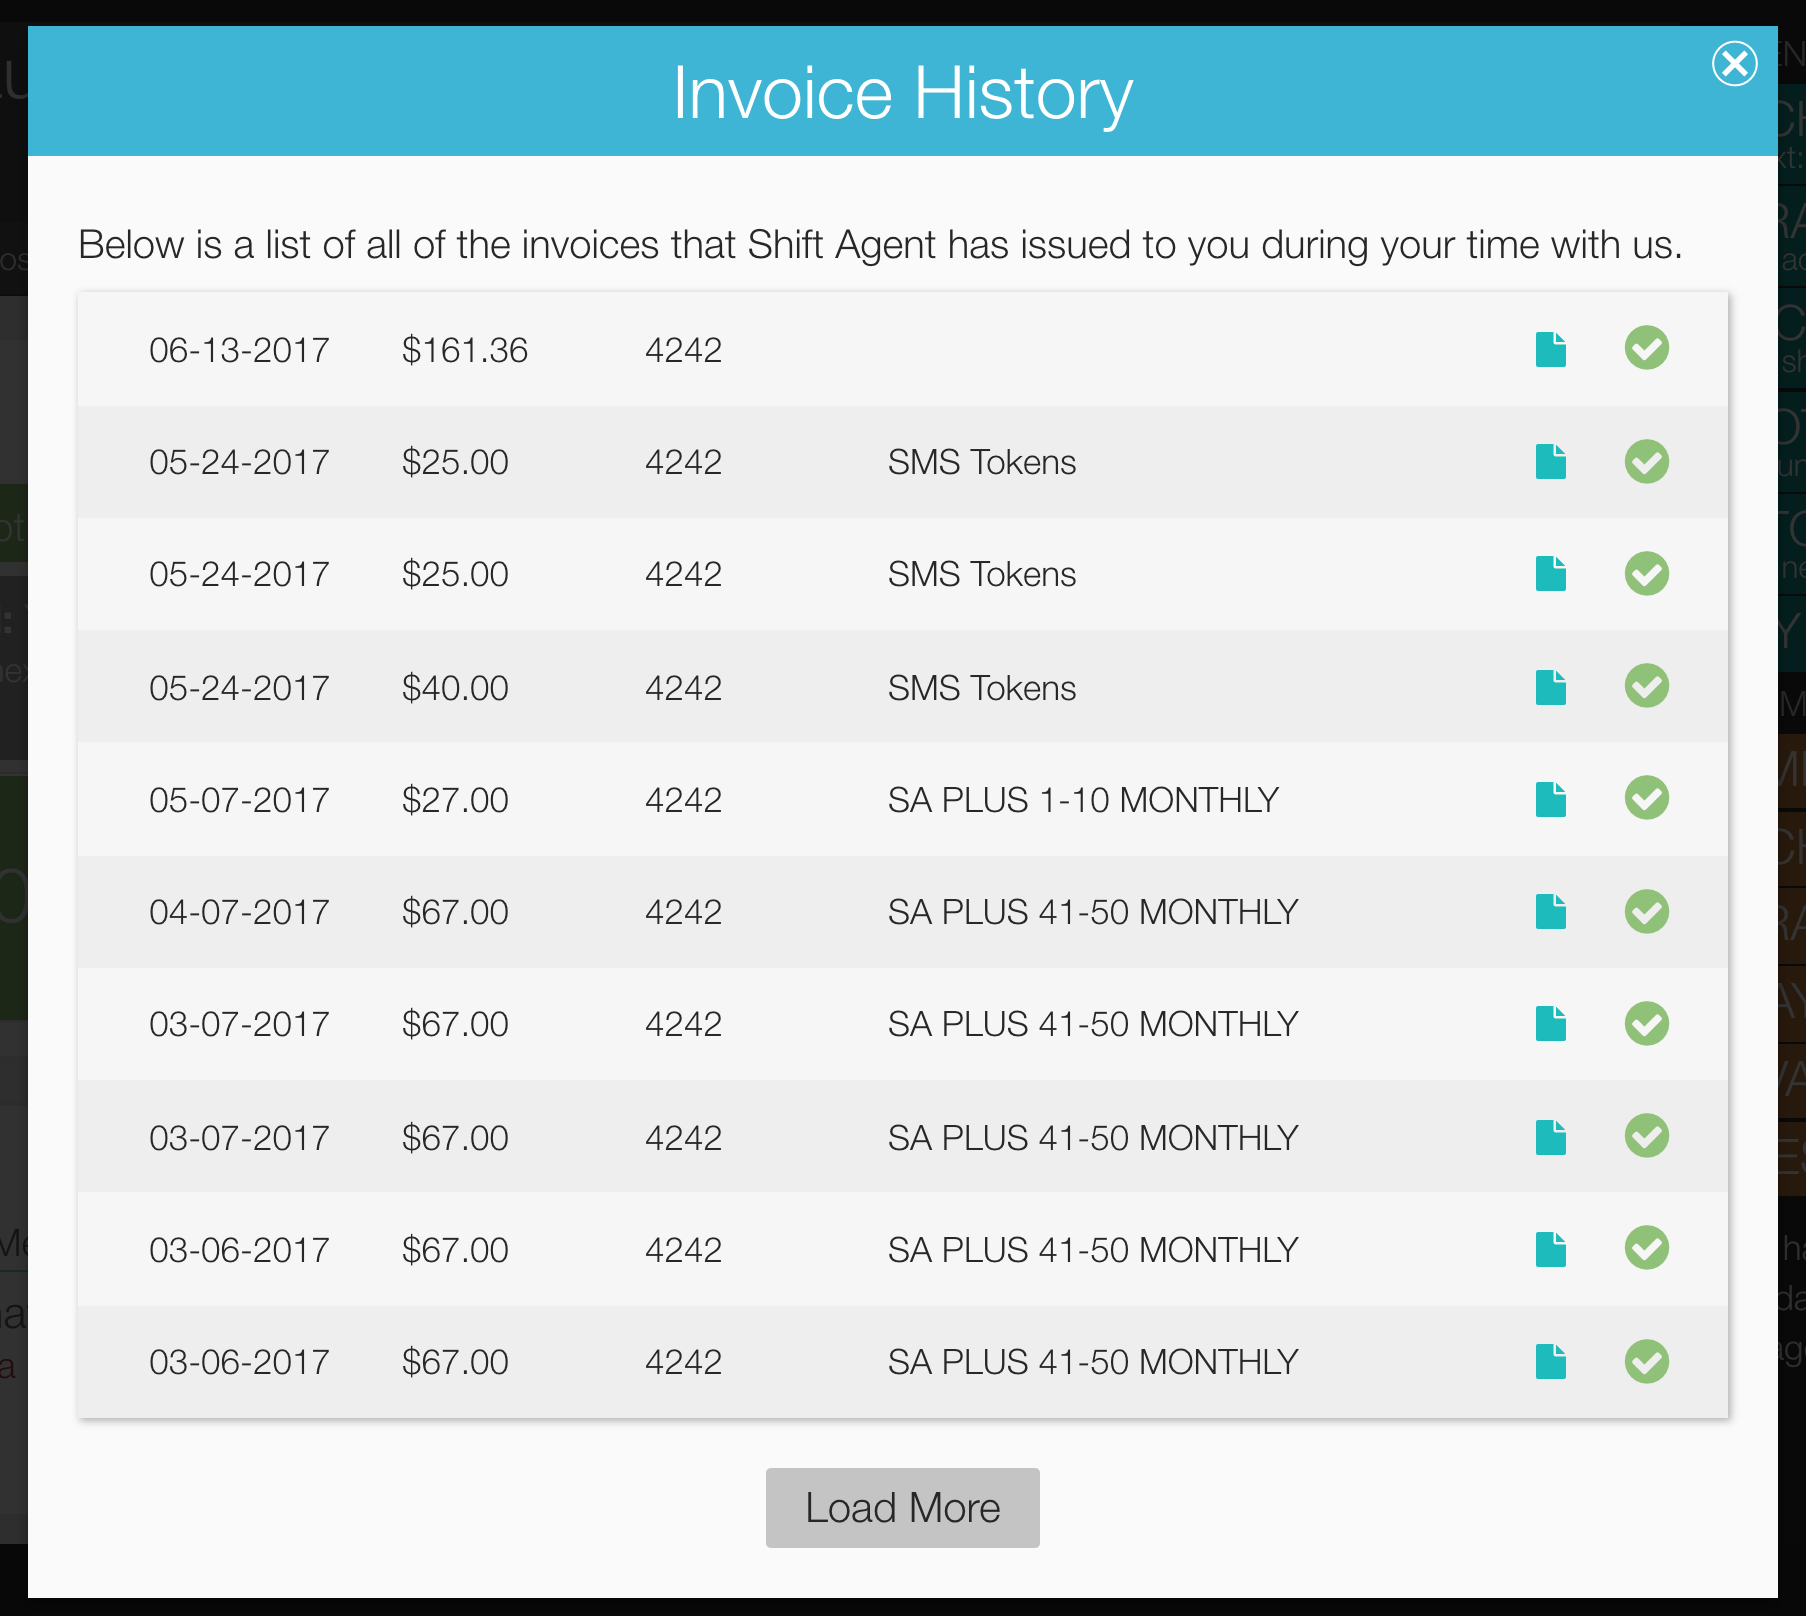This screenshot has height=1616, width=1806.
Task: Click the date 04-07-2017
Action: click(239, 912)
